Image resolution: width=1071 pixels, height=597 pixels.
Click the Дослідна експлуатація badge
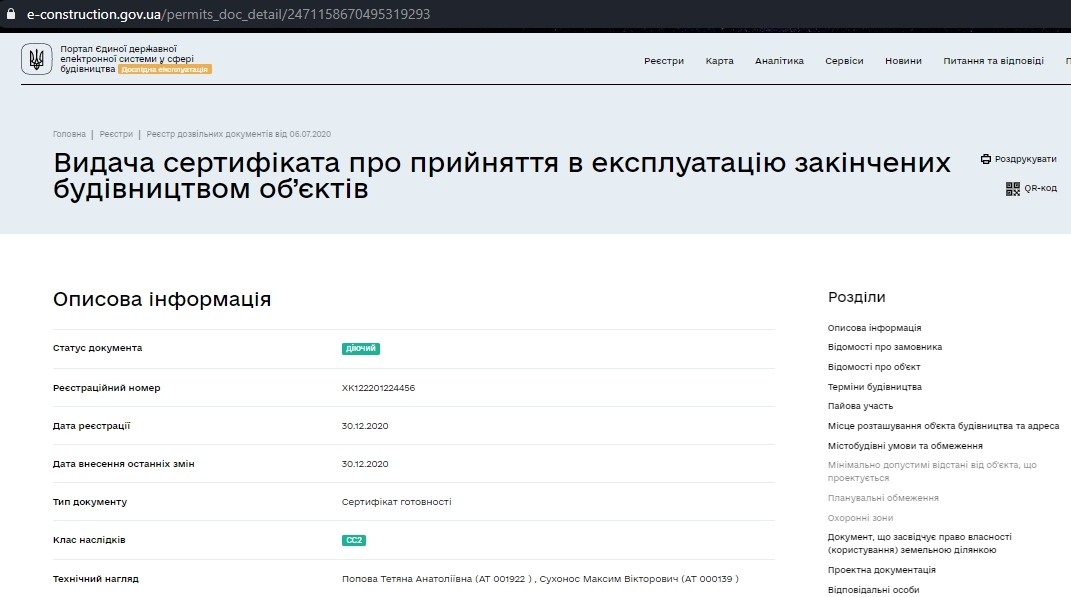click(165, 69)
